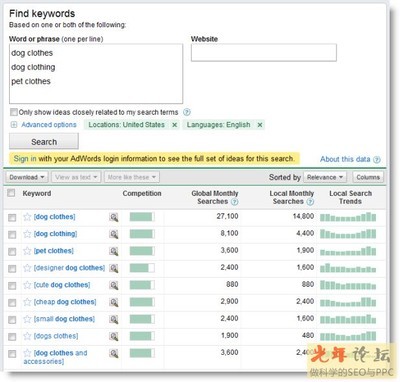
Task: Sort by Global Monthly Searches header
Action: (x=215, y=198)
